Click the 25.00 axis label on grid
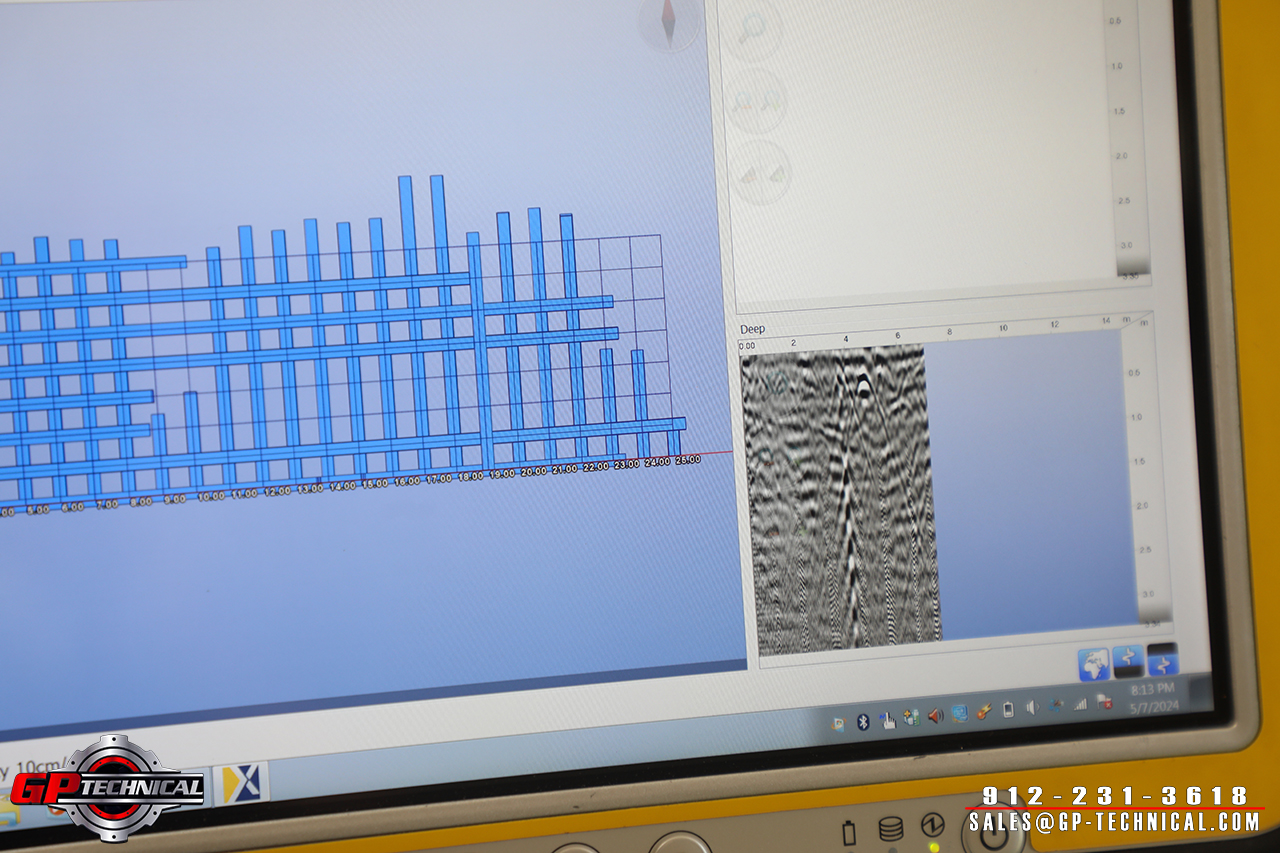 pos(687,460)
